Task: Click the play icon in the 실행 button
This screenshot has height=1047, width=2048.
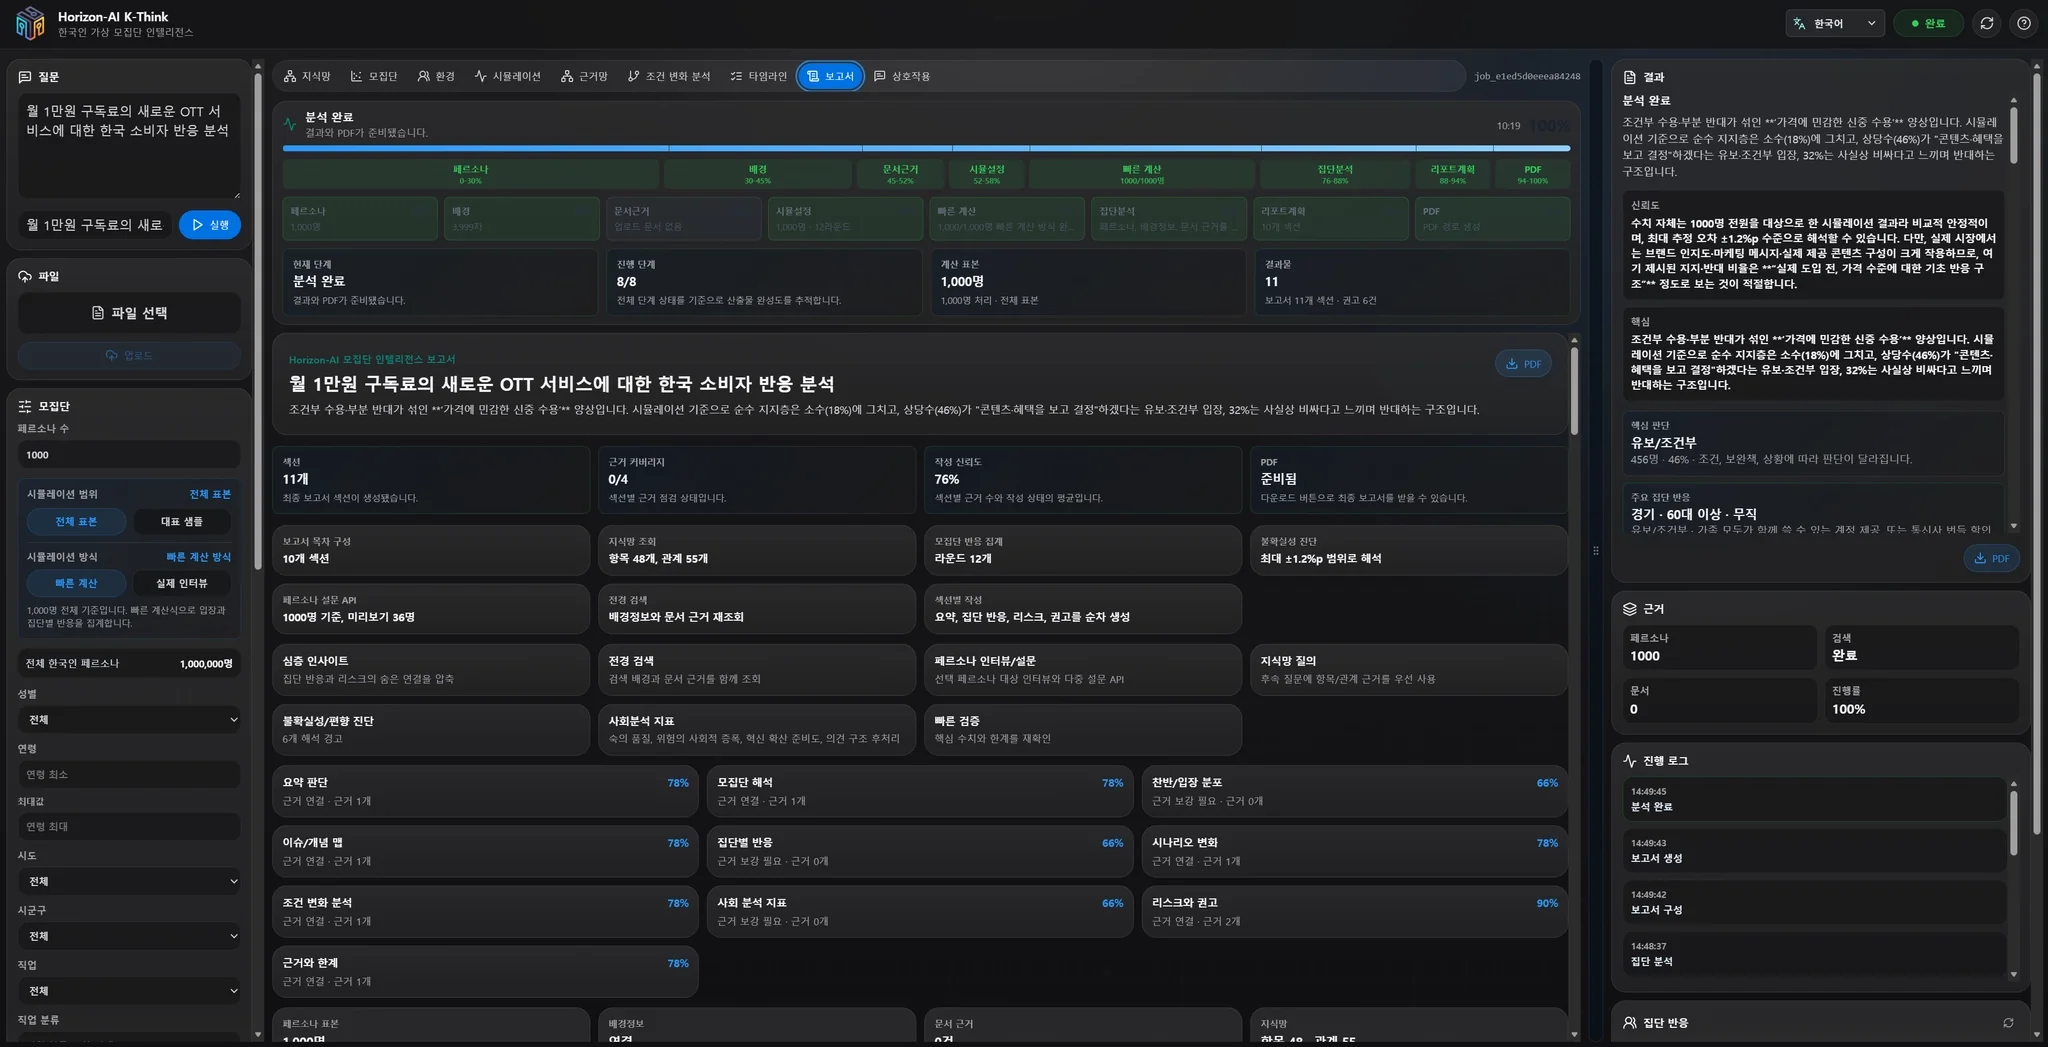Action: click(197, 225)
